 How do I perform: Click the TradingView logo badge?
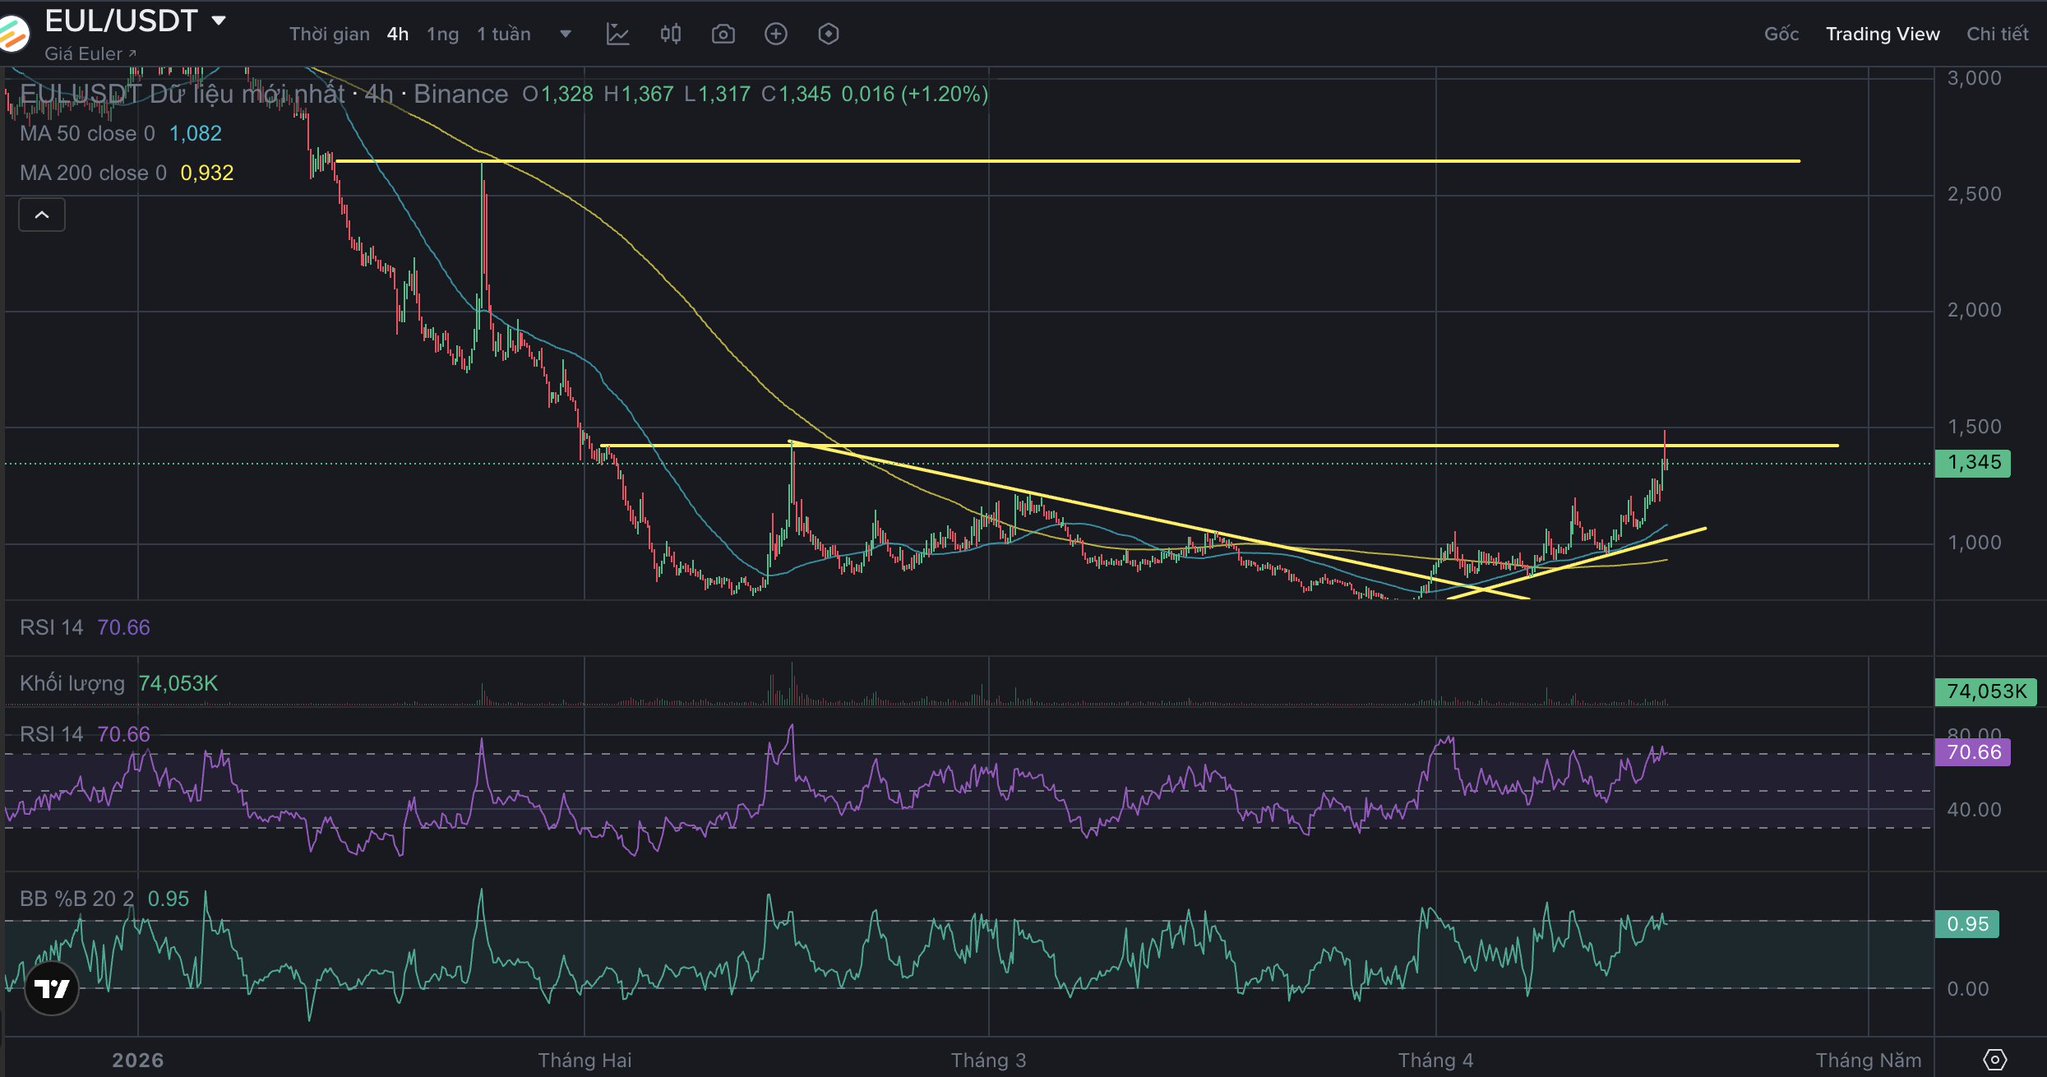point(51,989)
